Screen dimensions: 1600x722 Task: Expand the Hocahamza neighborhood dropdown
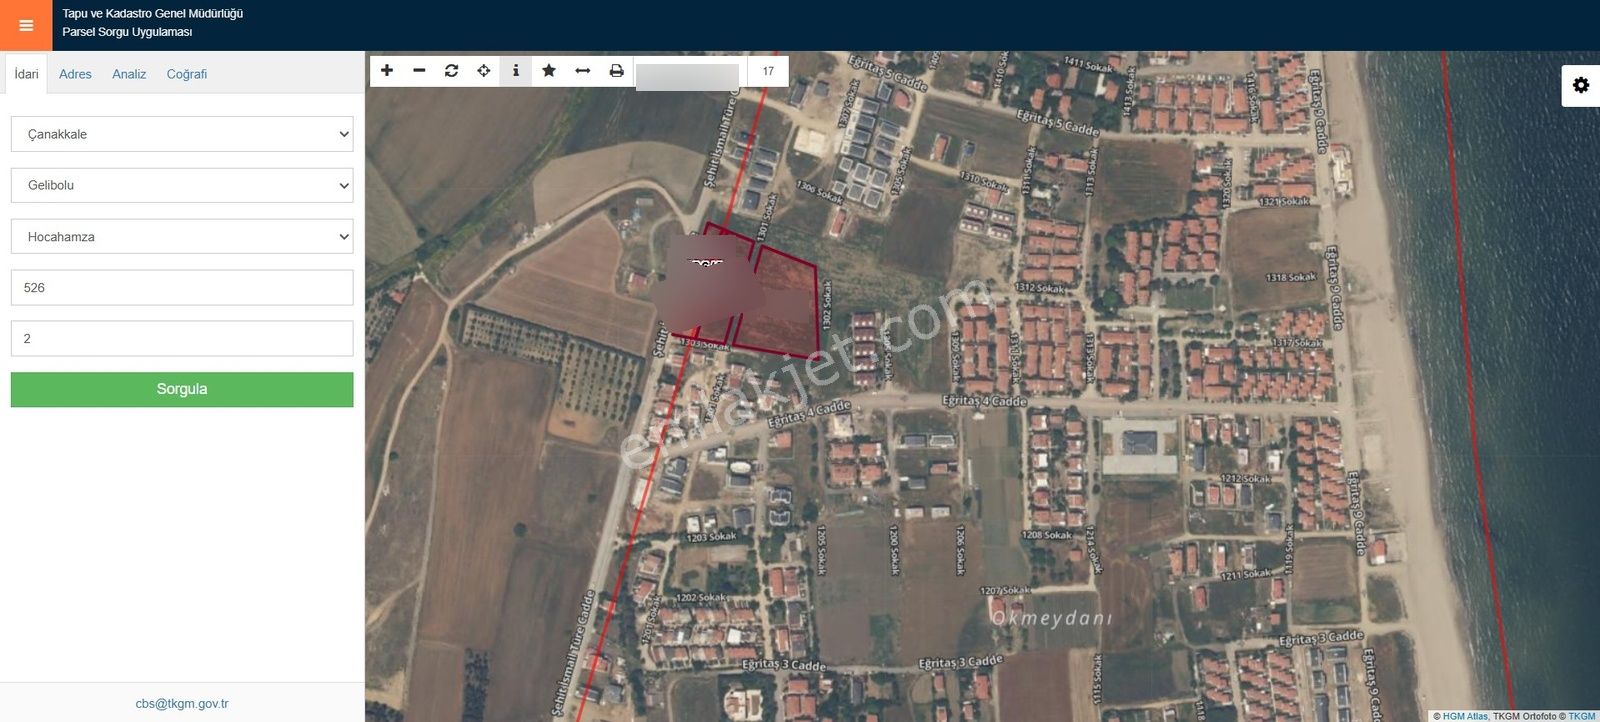pyautogui.click(x=182, y=237)
